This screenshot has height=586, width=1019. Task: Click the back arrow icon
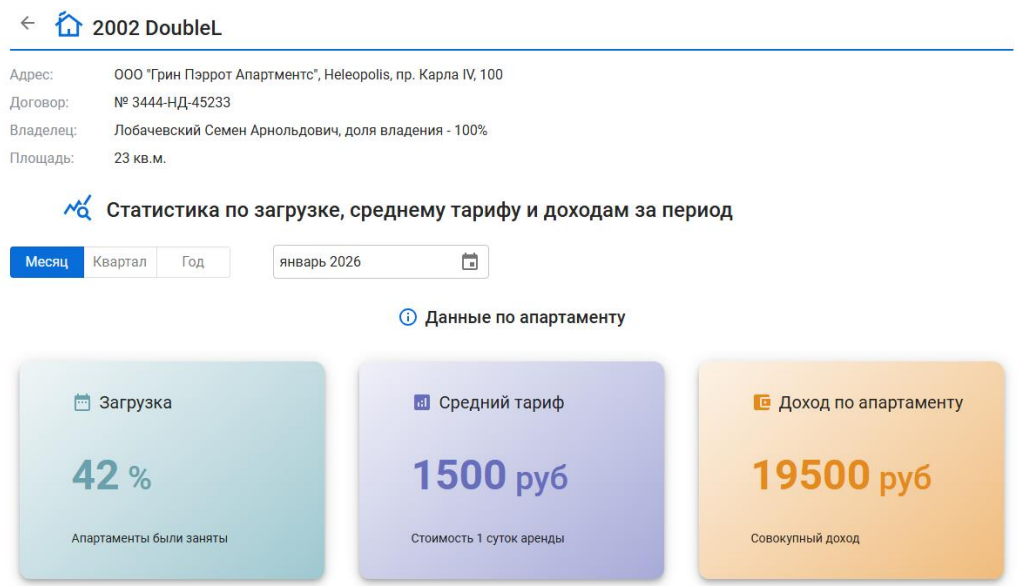click(27, 23)
